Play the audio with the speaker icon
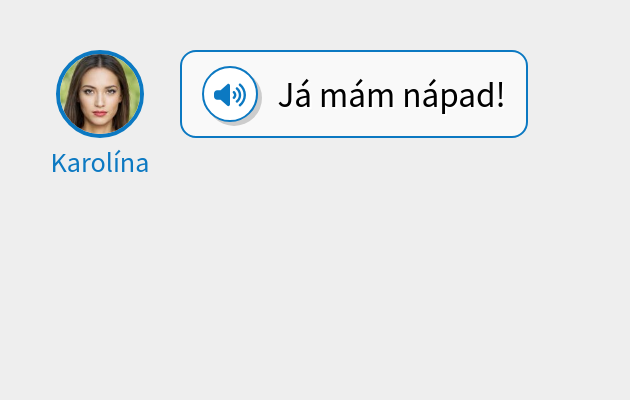The image size is (630, 400). point(230,95)
